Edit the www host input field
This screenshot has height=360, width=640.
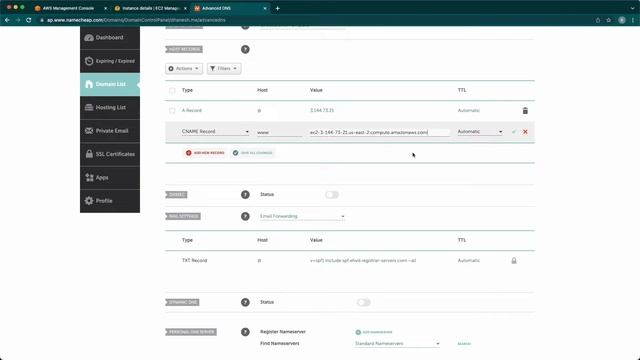point(279,132)
